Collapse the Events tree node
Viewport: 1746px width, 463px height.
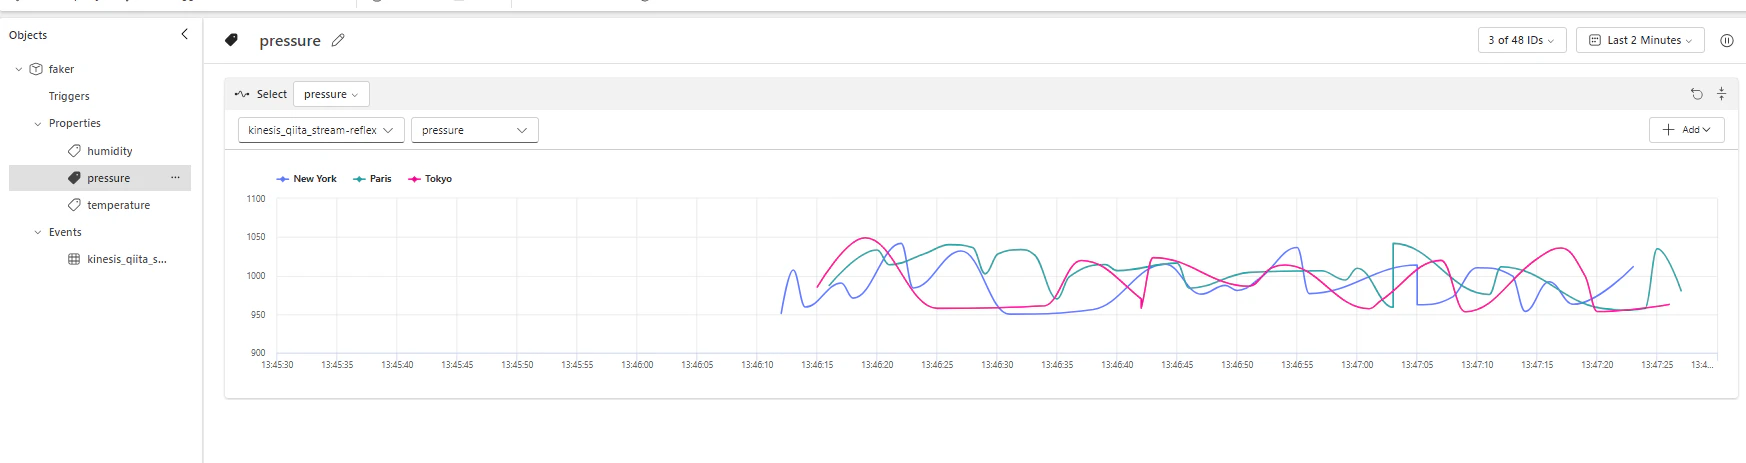38,232
